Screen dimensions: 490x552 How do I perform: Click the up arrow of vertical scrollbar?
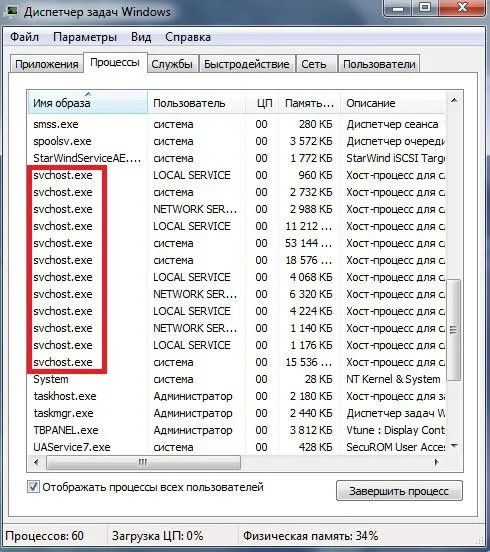pyautogui.click(x=454, y=101)
